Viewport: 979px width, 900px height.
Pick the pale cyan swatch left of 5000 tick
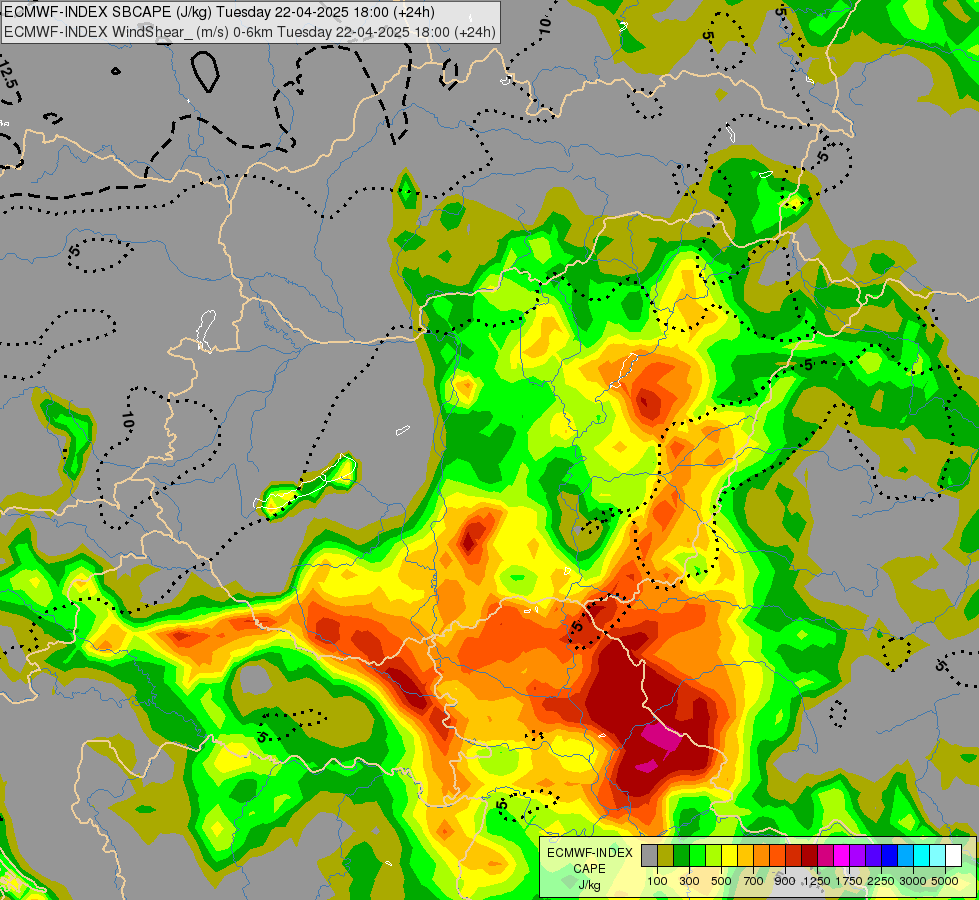[x=938, y=855]
